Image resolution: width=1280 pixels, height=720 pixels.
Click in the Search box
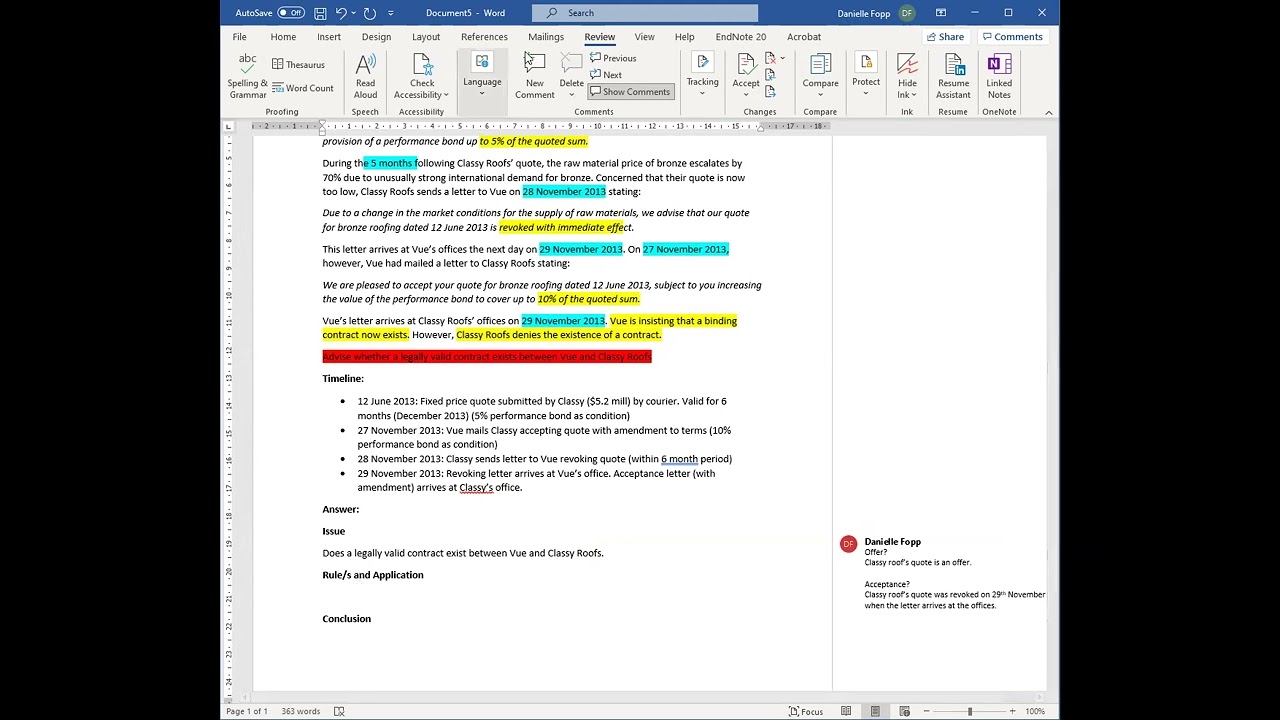point(645,13)
